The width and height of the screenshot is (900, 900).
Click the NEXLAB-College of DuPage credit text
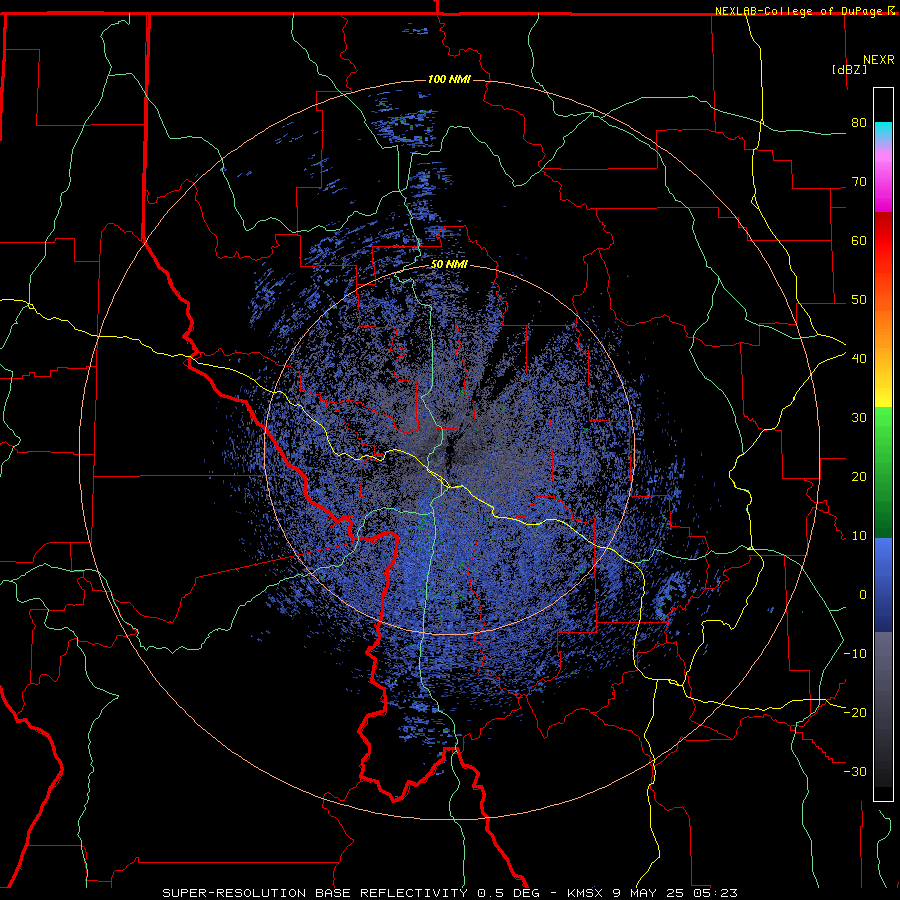[x=800, y=11]
